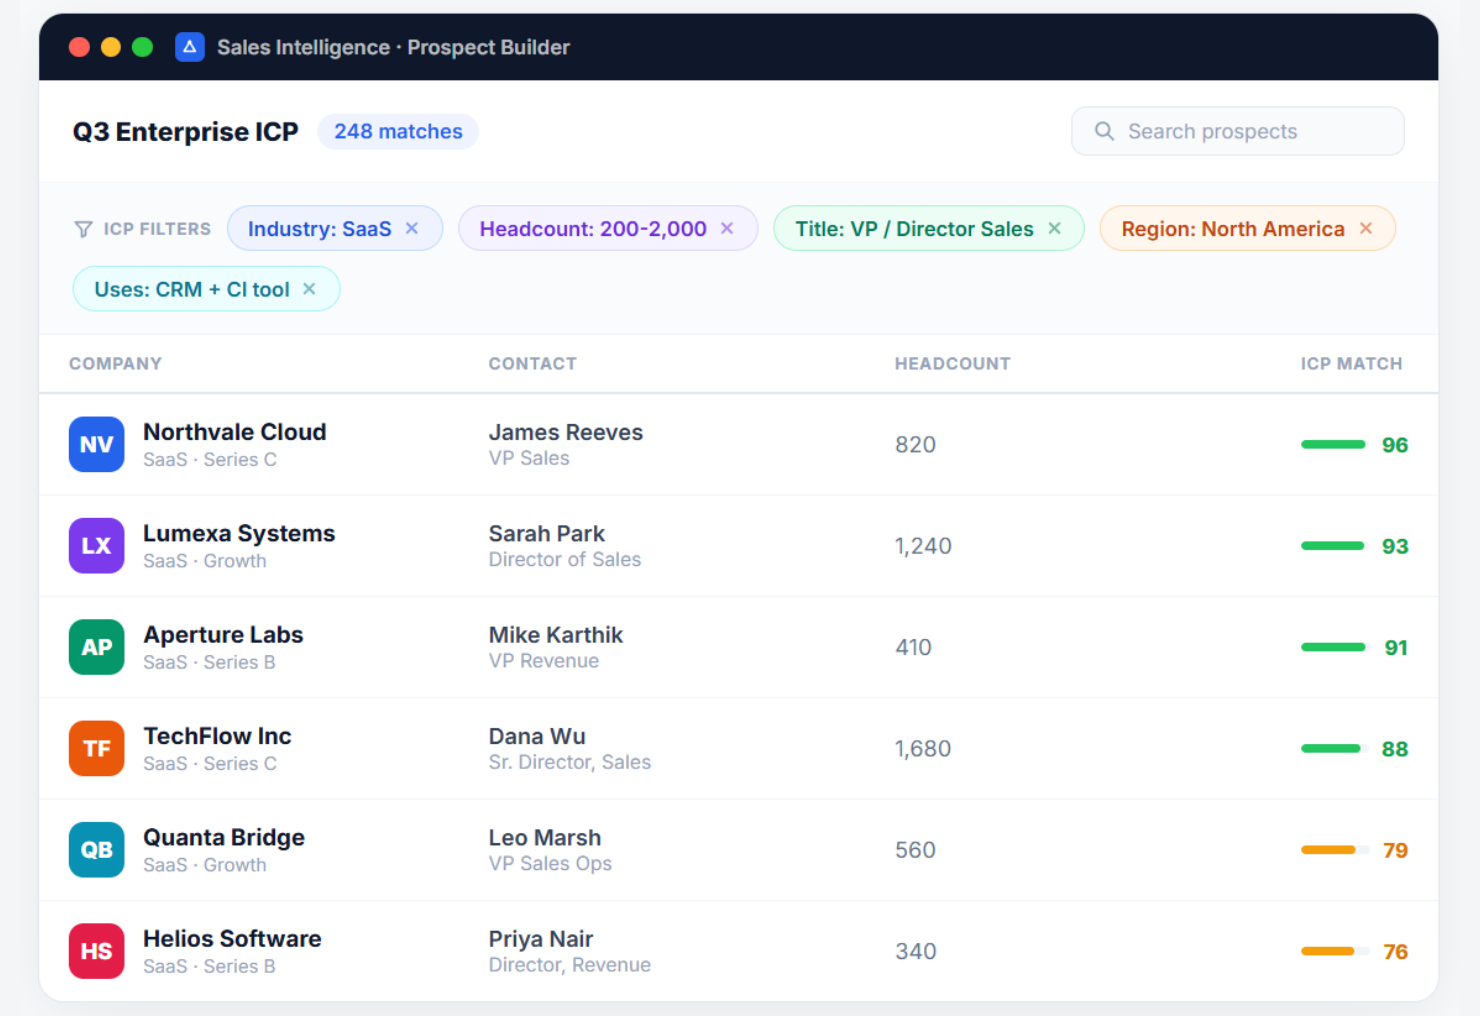Click Northvale Cloud's ICP match bar

1335,444
